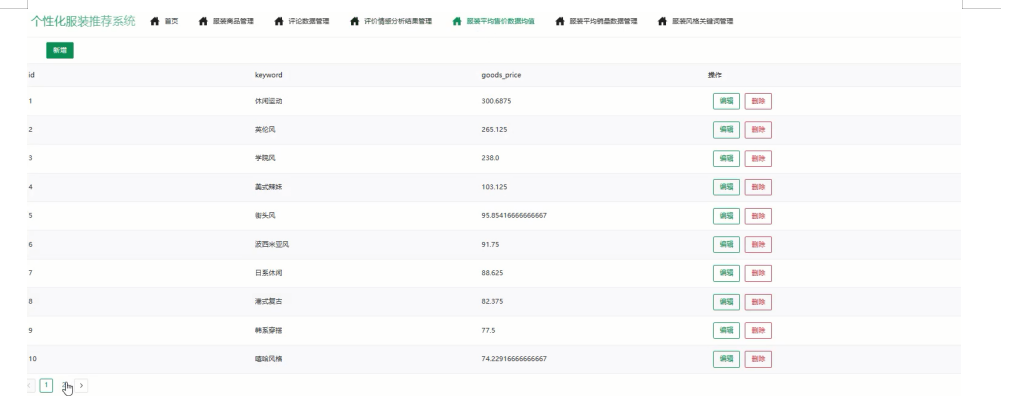This screenshot has width=1014, height=396.
Task: Select the 休闲运动 keyword cell
Action: [x=268, y=102]
